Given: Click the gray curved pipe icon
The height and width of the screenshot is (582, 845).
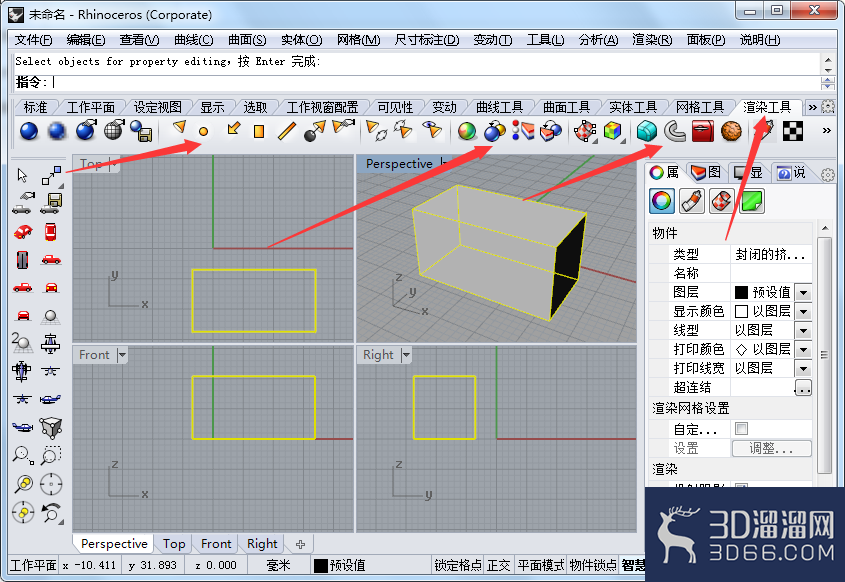Looking at the screenshot, I should [x=674, y=131].
